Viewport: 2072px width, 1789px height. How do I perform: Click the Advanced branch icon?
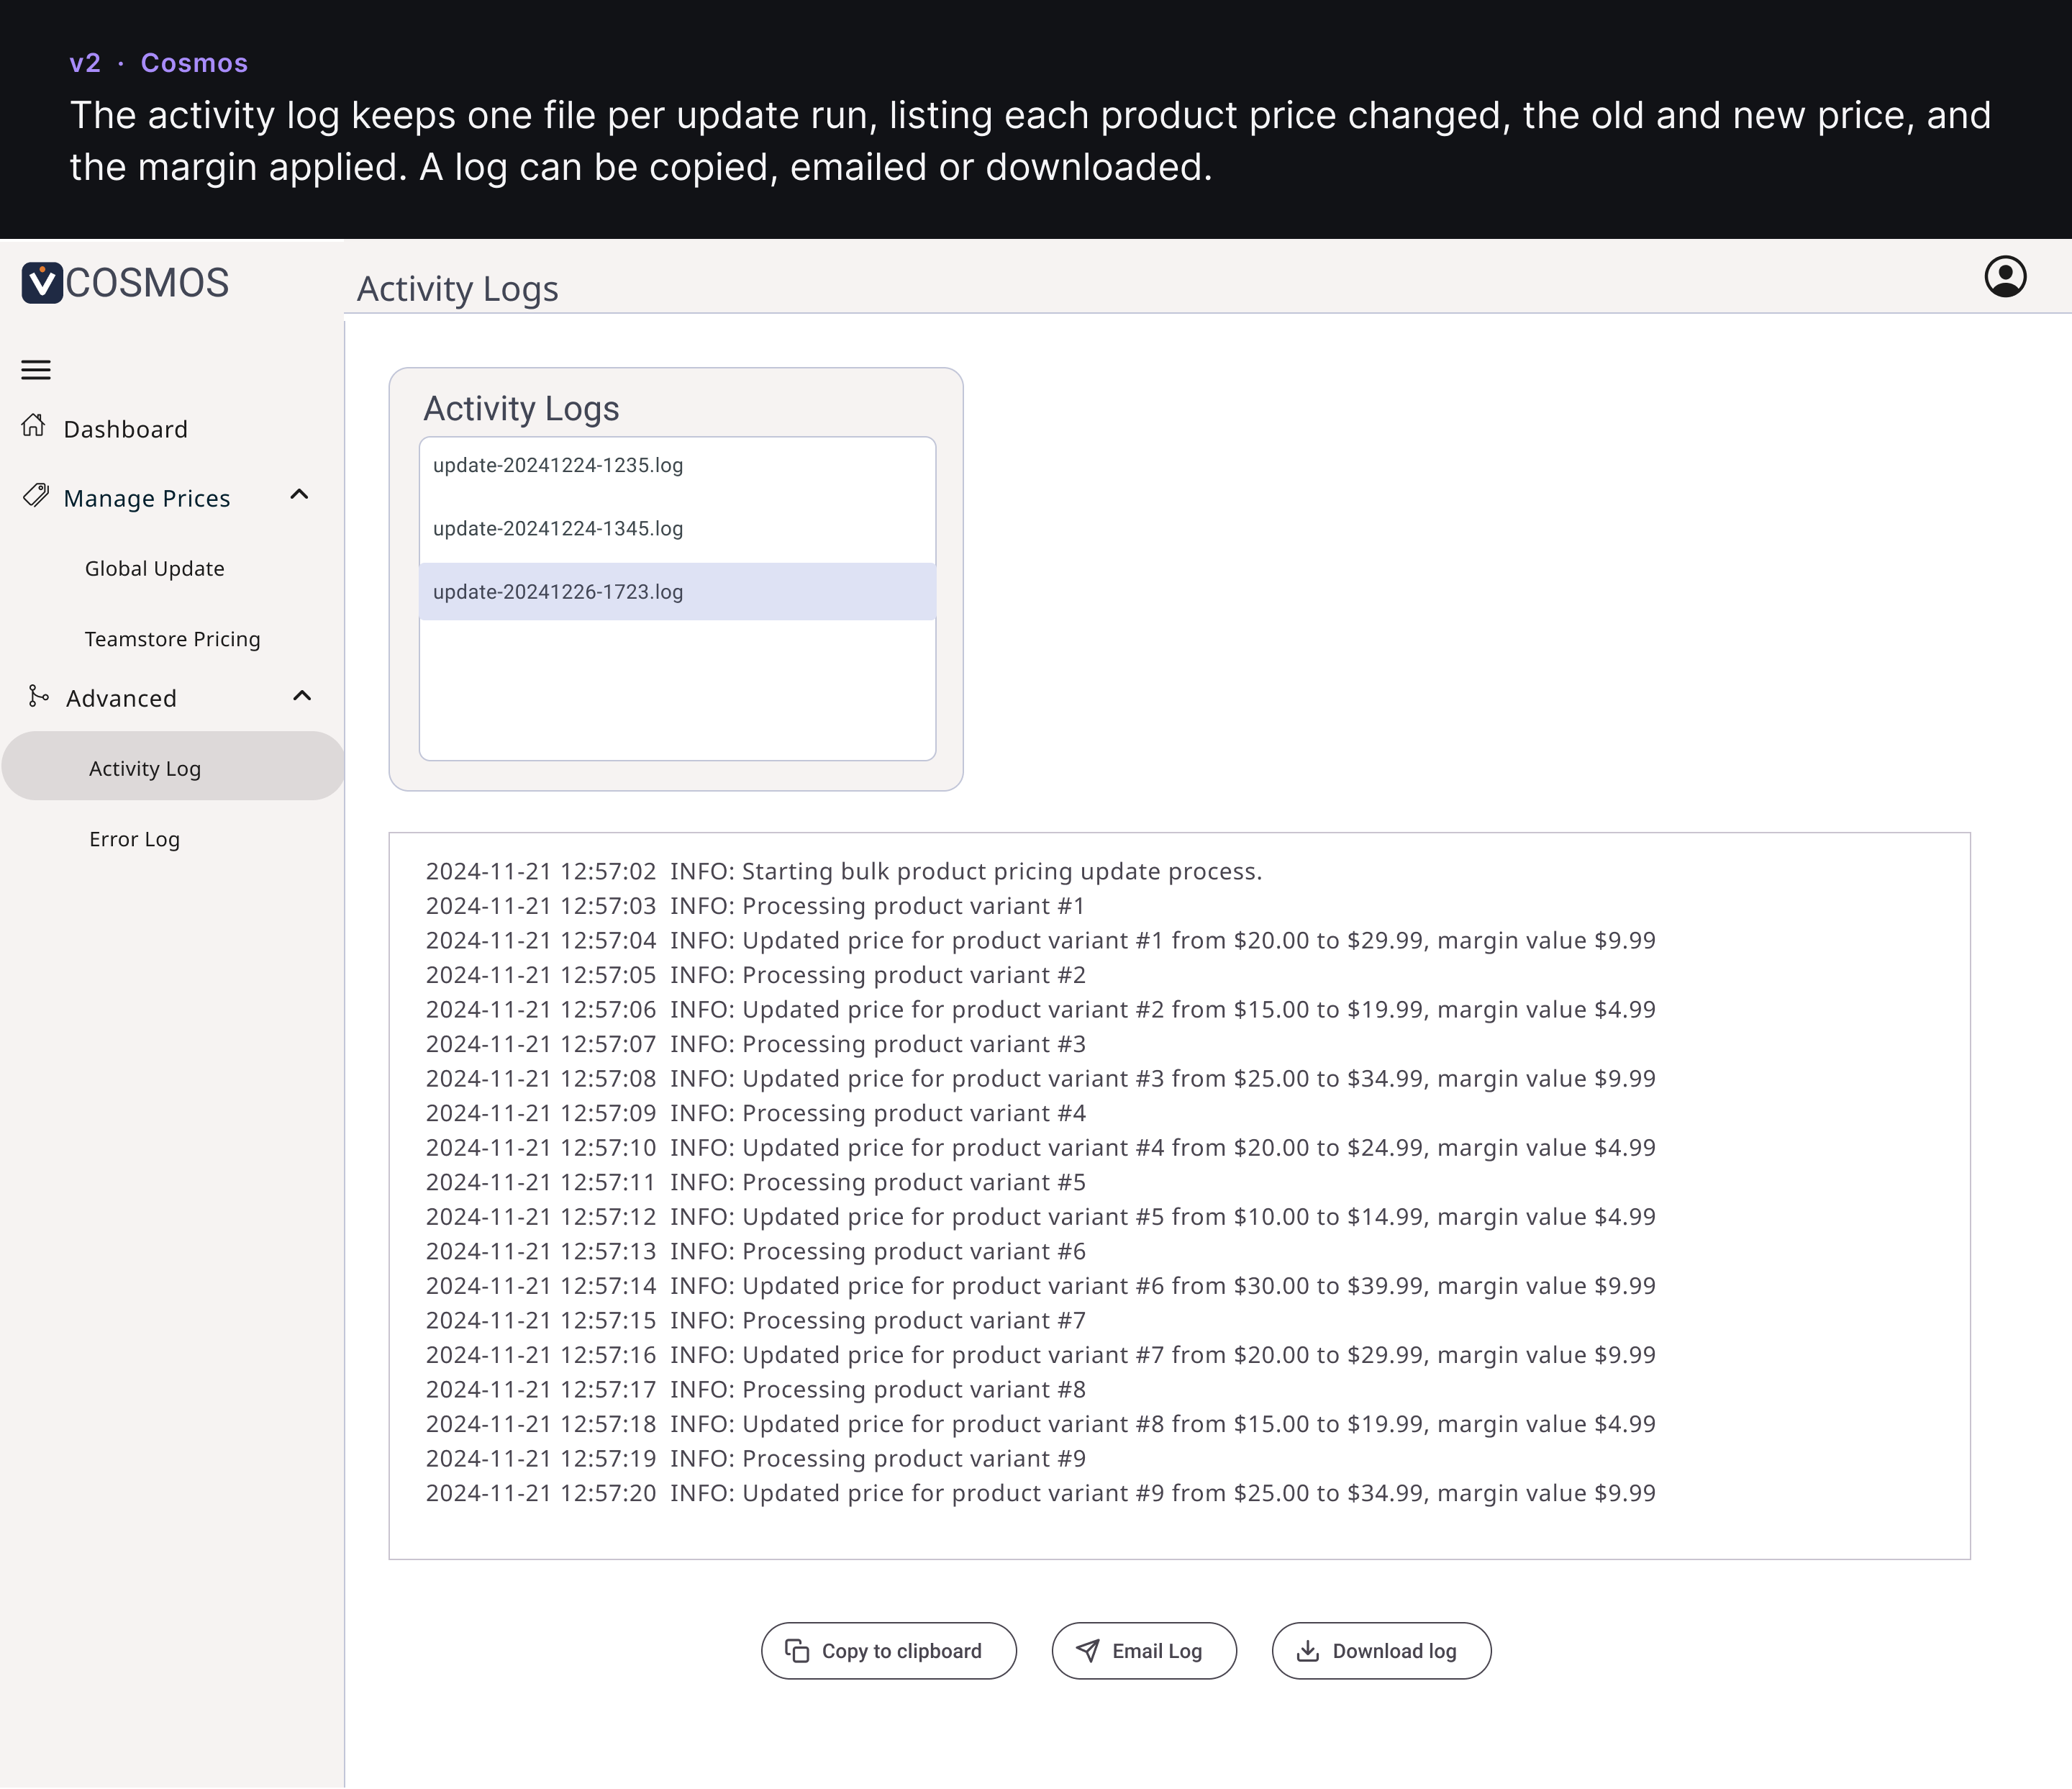(x=38, y=696)
